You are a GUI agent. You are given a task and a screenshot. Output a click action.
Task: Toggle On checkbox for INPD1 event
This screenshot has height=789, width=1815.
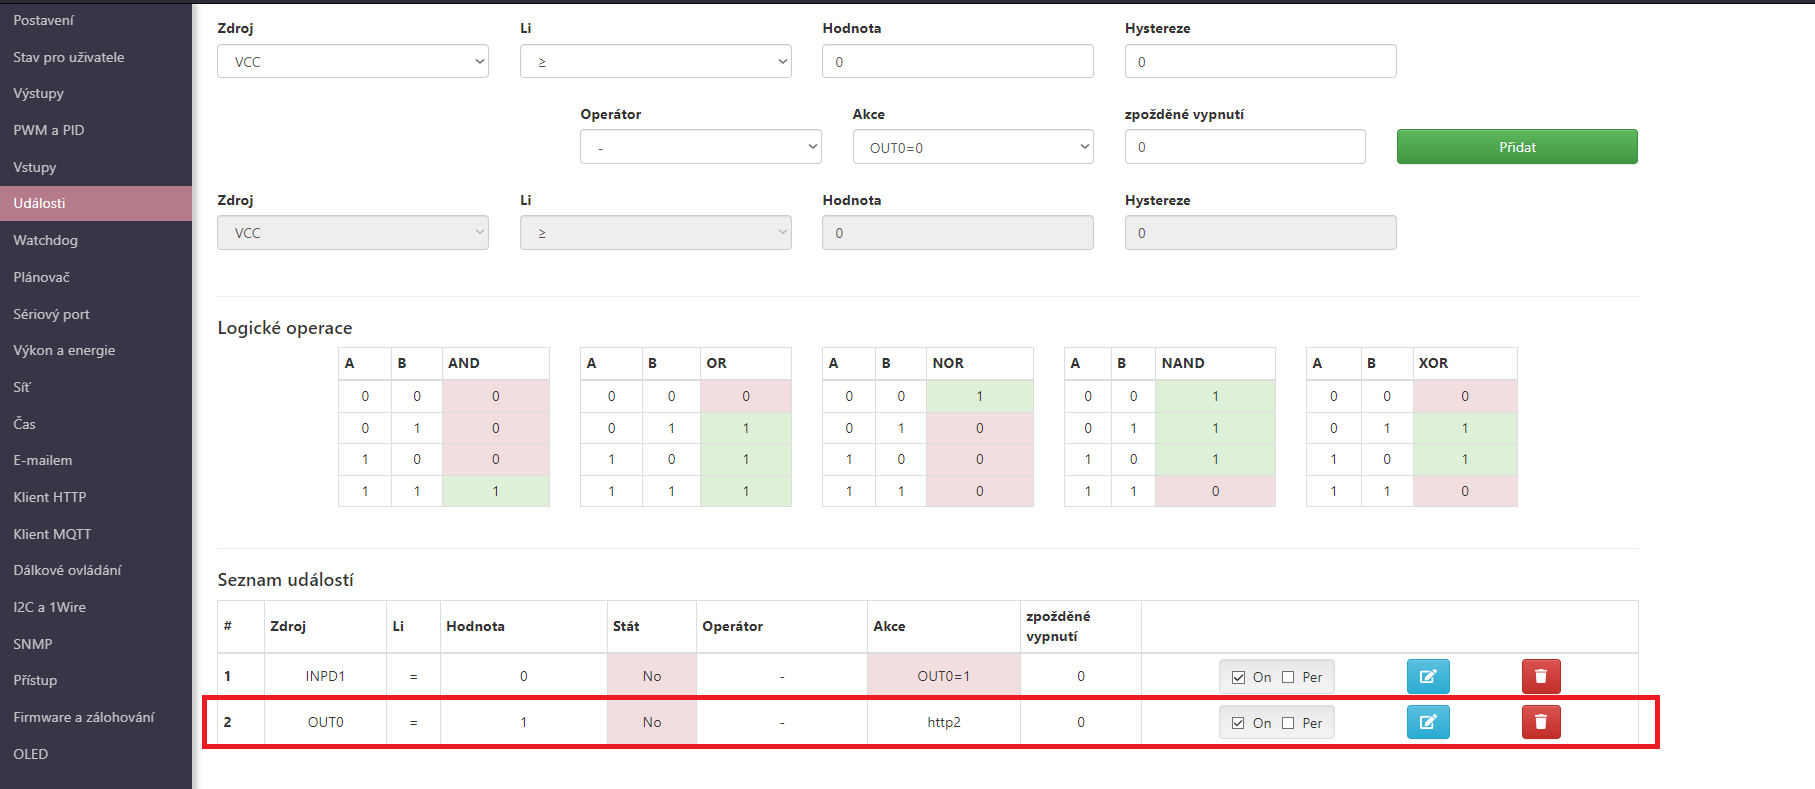tap(1239, 677)
